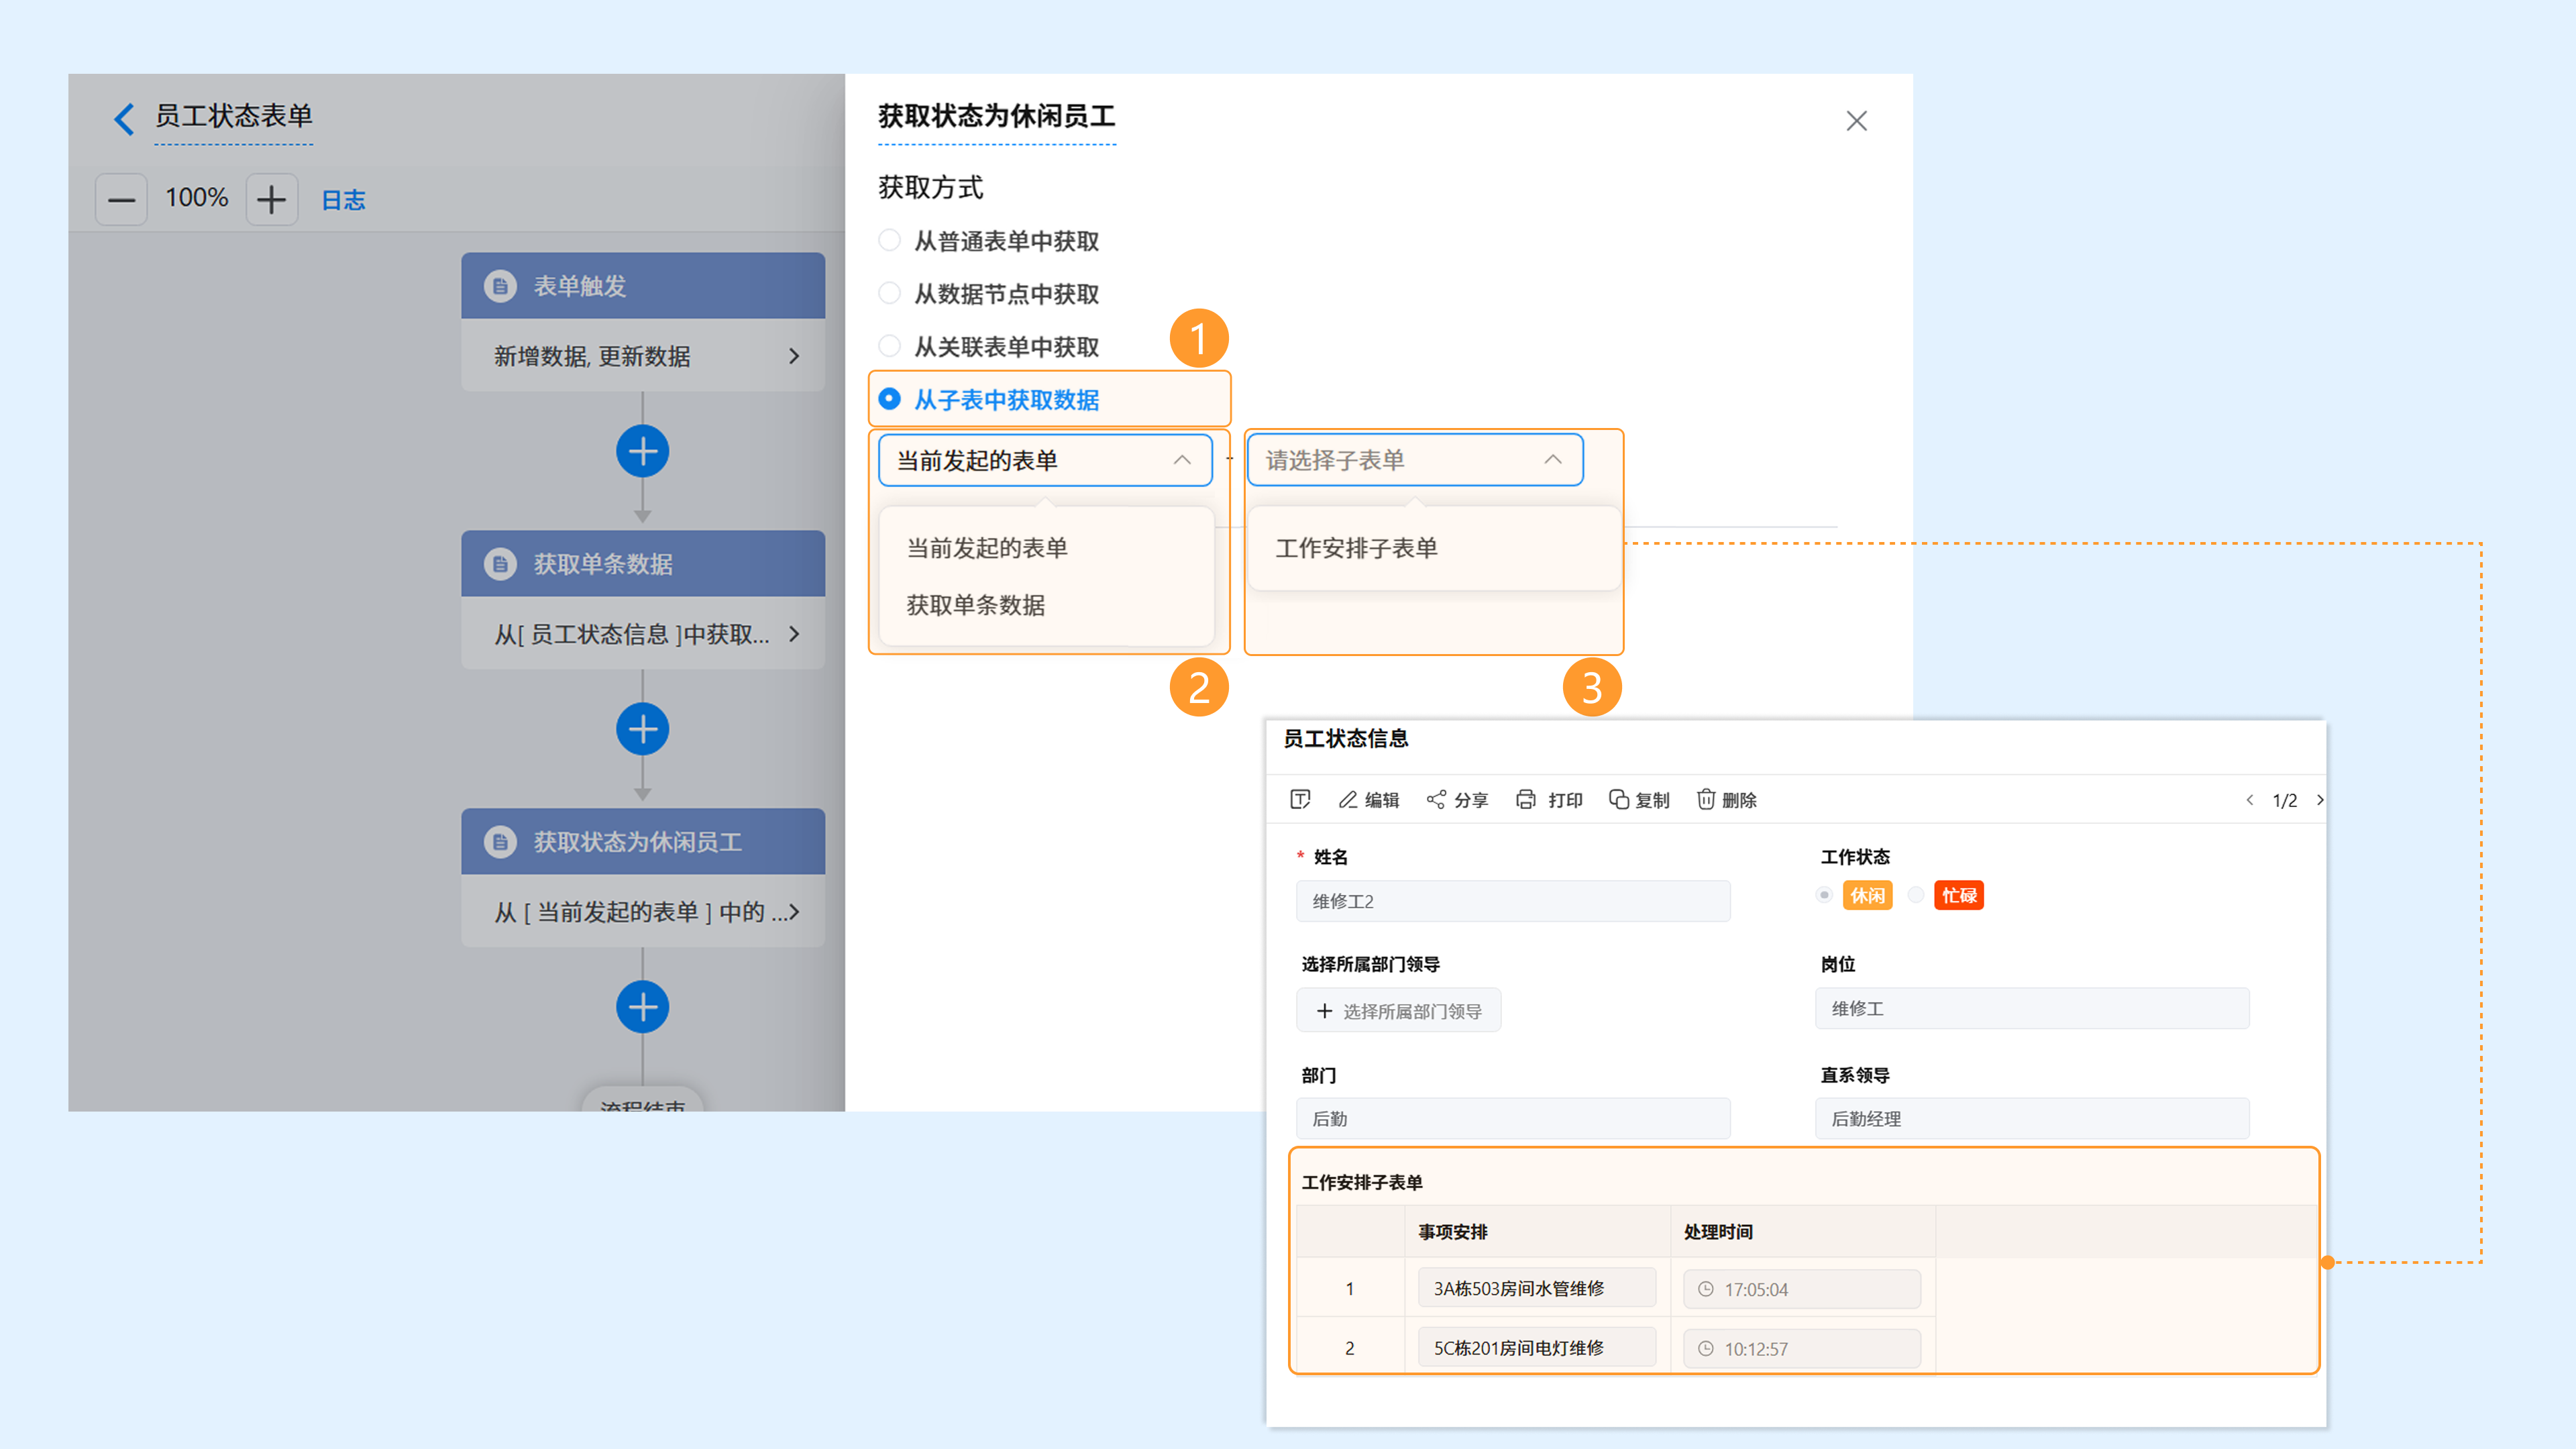This screenshot has height=1449, width=2576.
Task: Click the 编辑 edit button
Action: click(x=1369, y=799)
